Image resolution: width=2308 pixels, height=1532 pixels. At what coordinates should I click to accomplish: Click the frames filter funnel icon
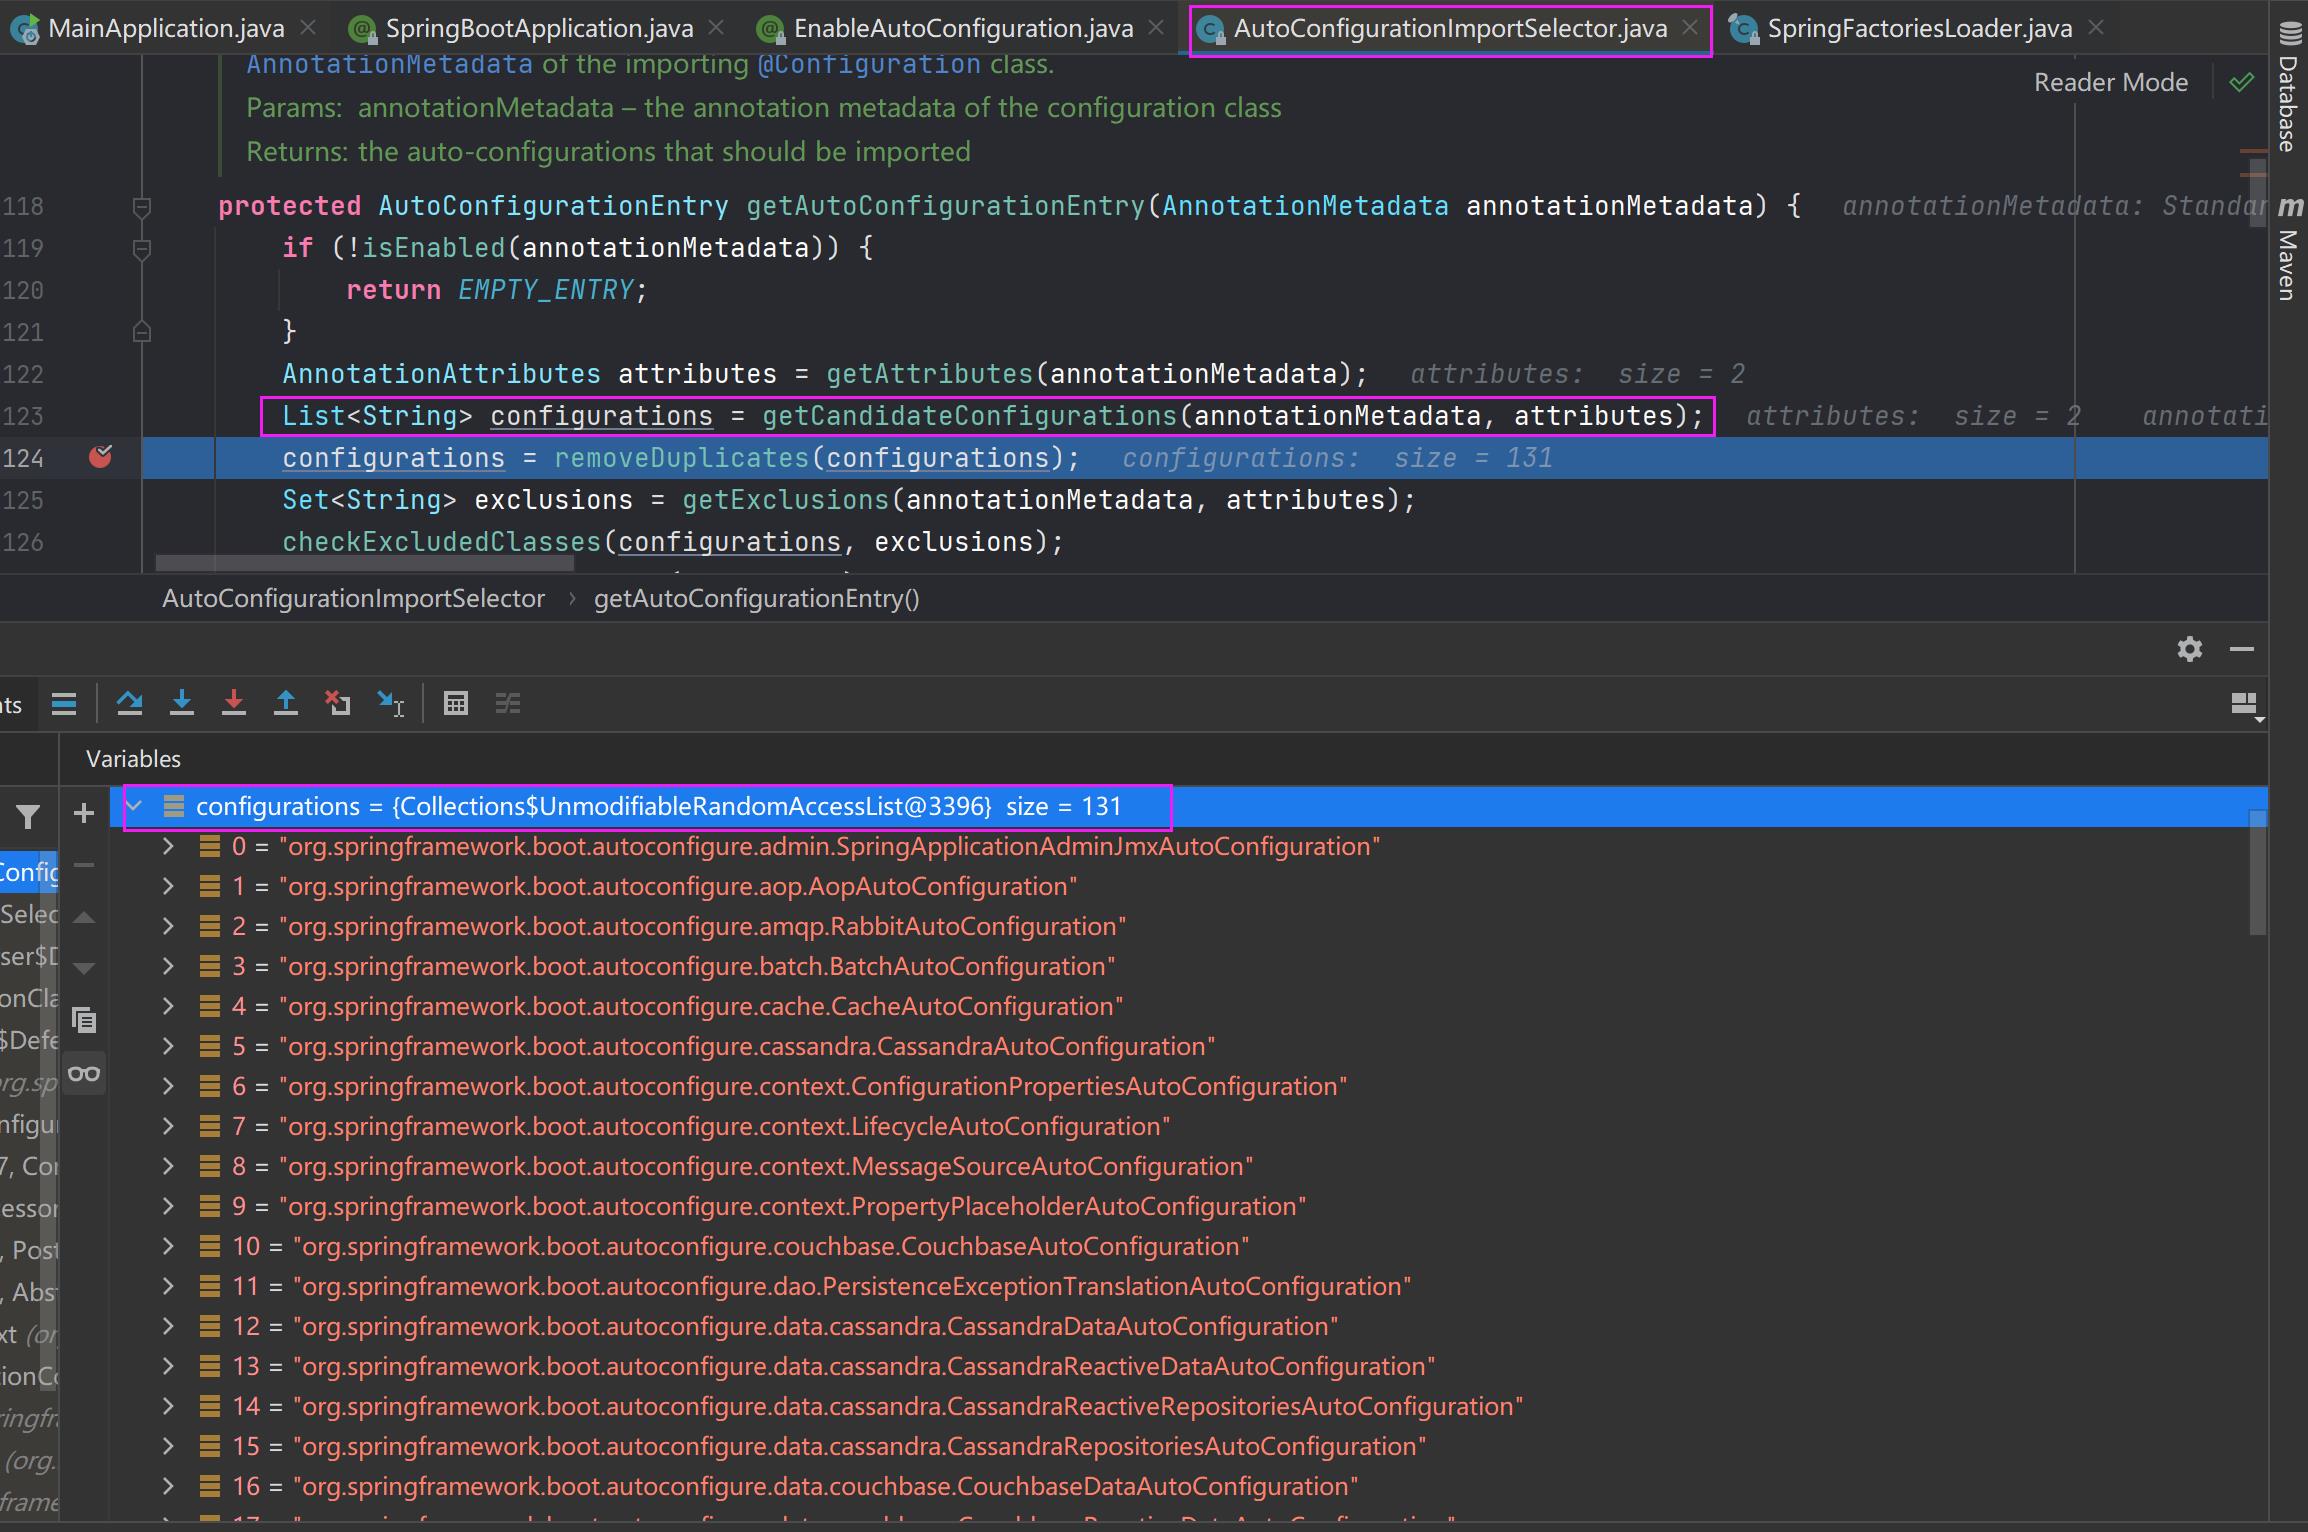pyautogui.click(x=28, y=817)
